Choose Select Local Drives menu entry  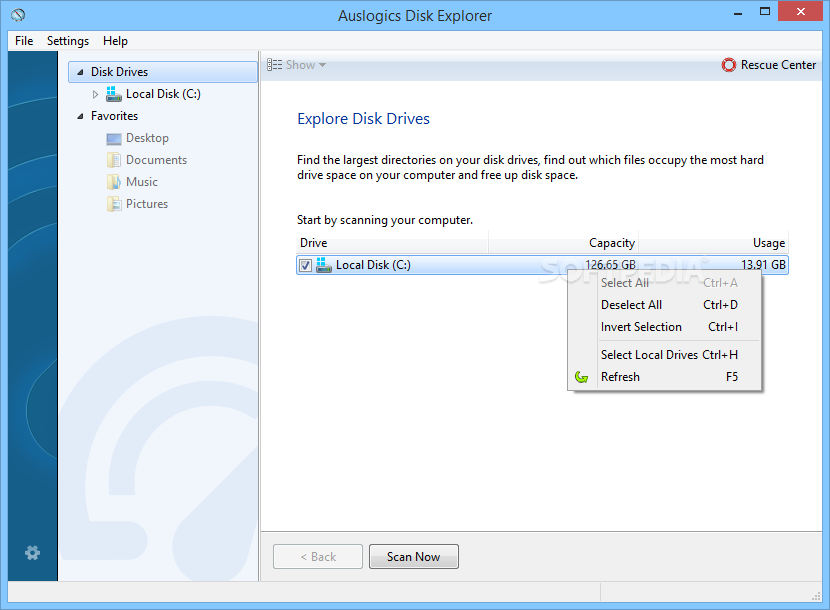(664, 355)
